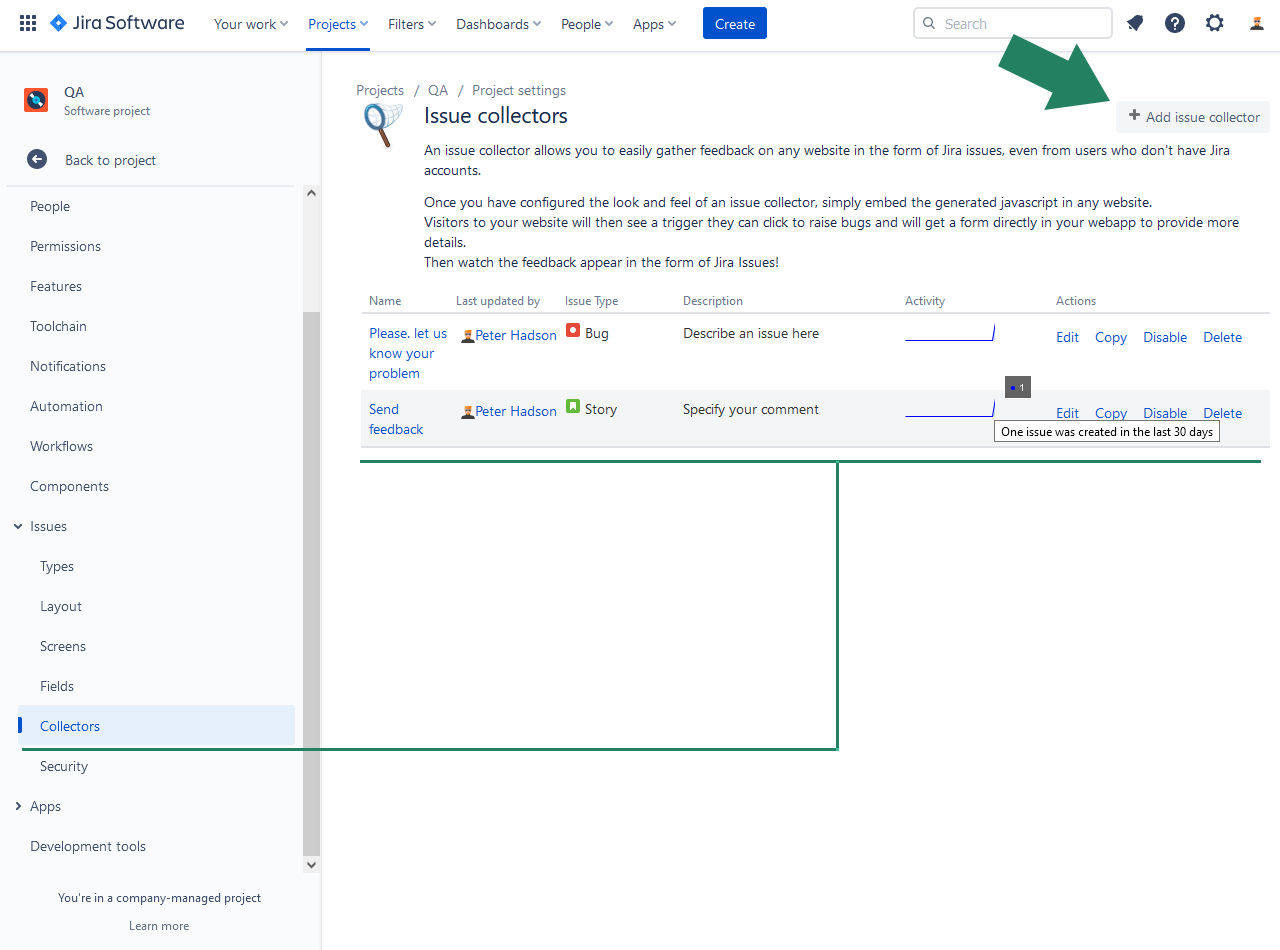
Task: Click the Add issue collector button
Action: coord(1193,117)
